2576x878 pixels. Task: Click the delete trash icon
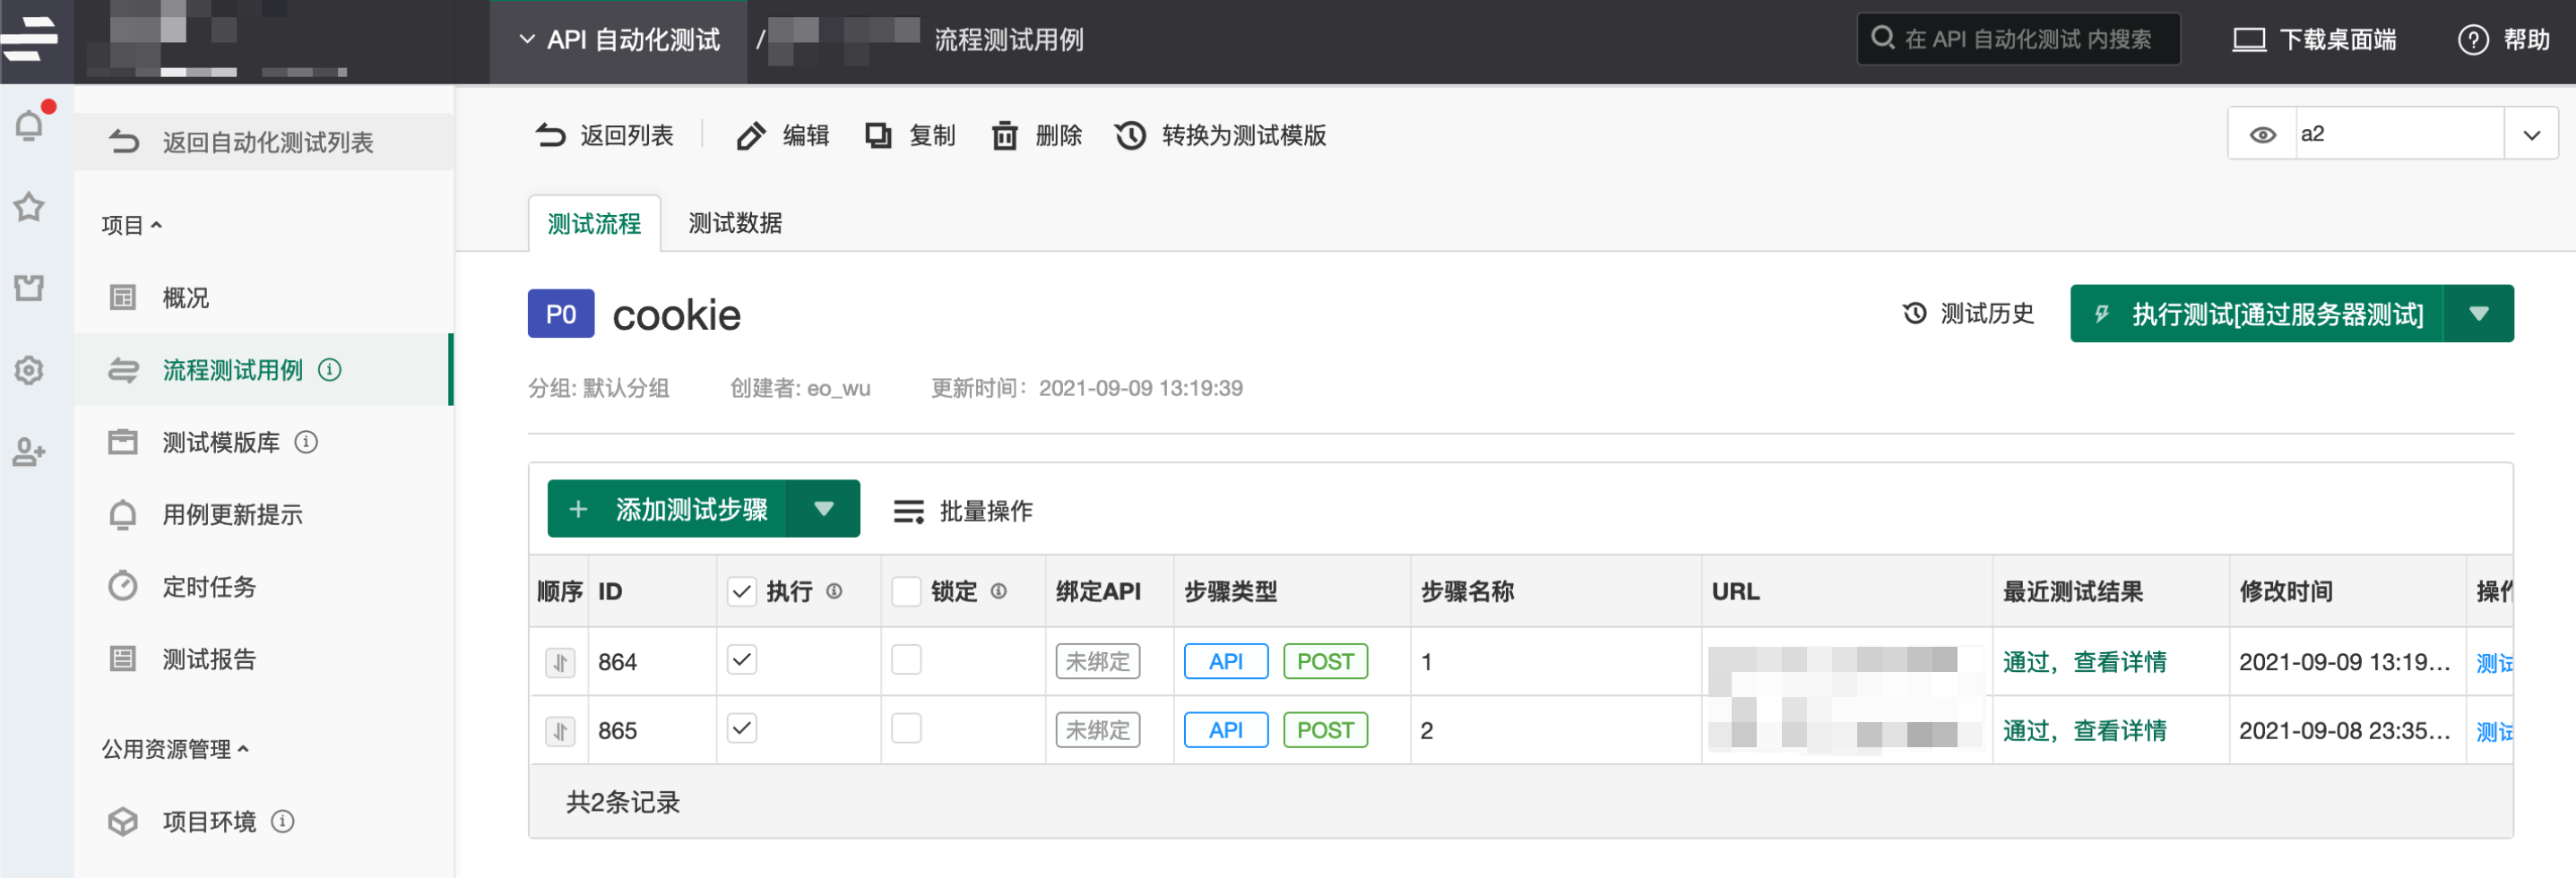(x=1004, y=135)
